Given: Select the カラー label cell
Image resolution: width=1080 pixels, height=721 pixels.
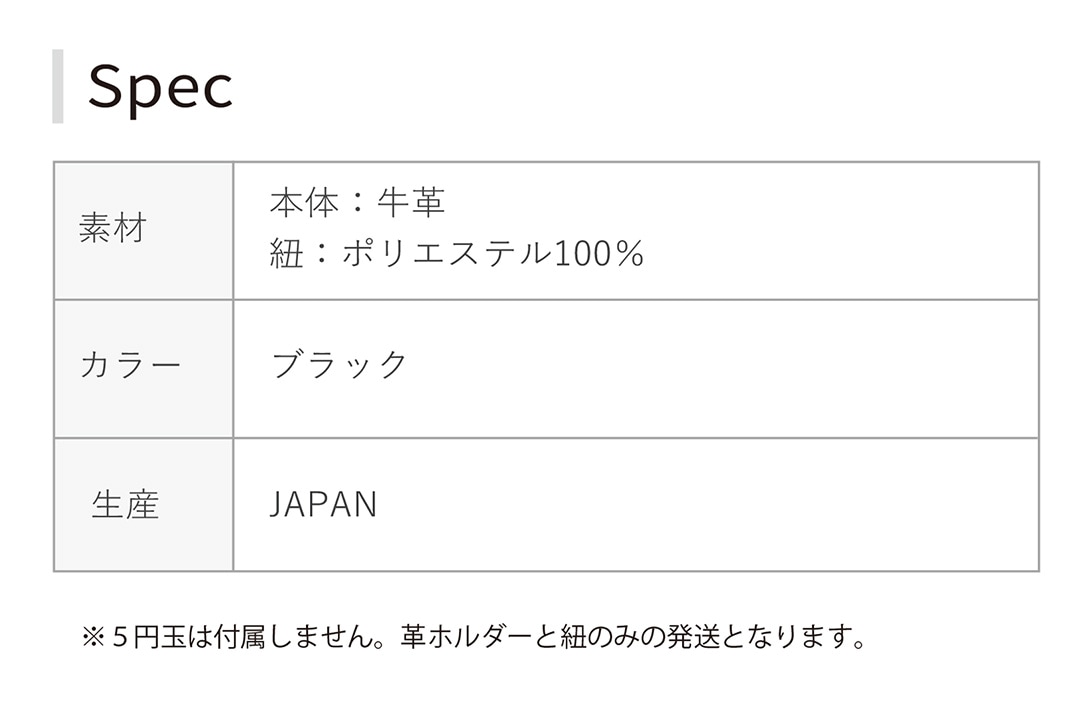Looking at the screenshot, I should click(x=130, y=364).
